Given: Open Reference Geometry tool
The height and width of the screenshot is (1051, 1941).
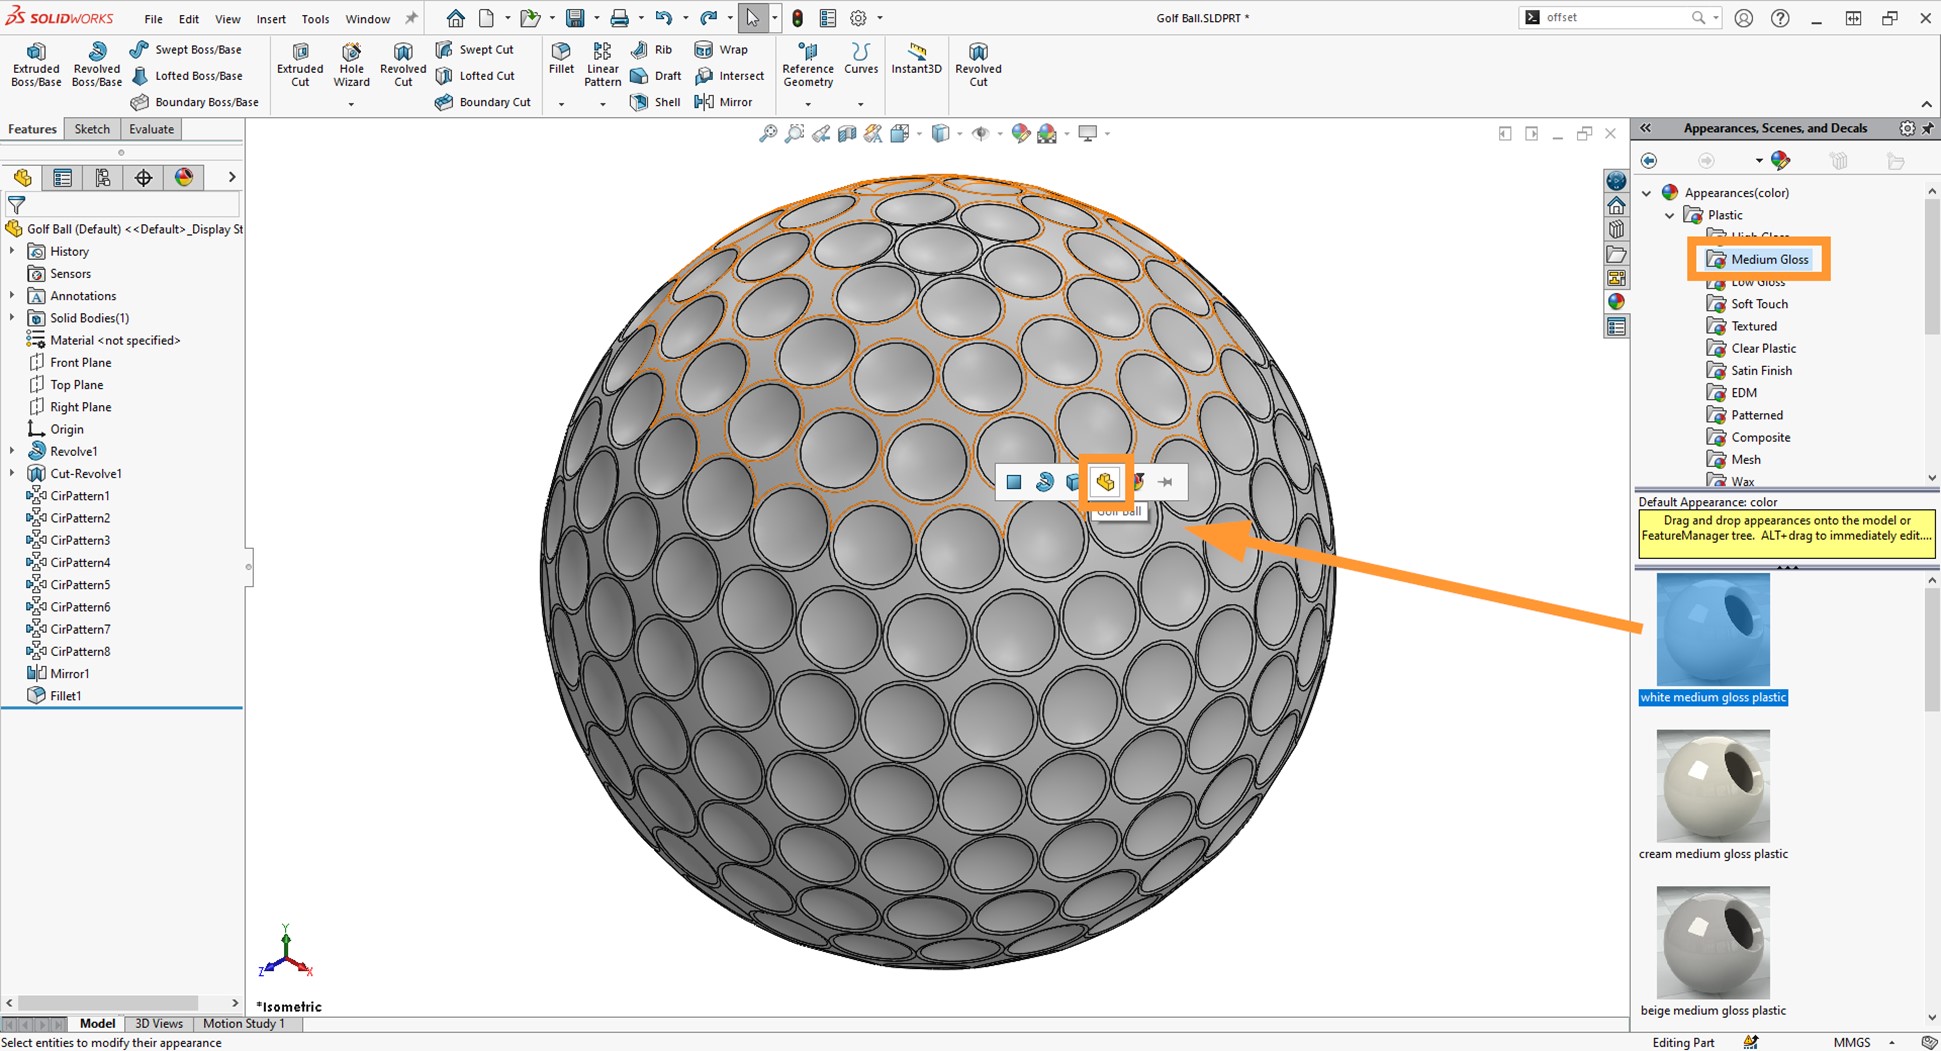Looking at the screenshot, I should tap(807, 63).
